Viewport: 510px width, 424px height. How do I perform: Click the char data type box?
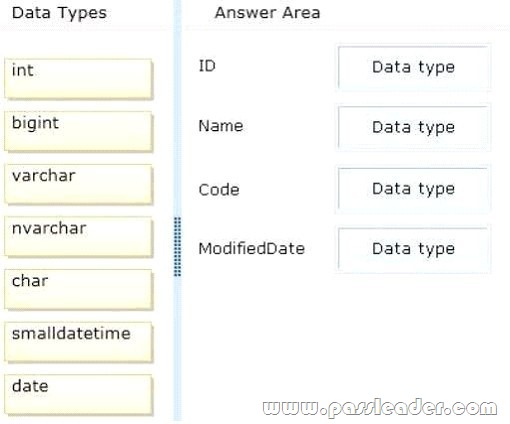78,289
